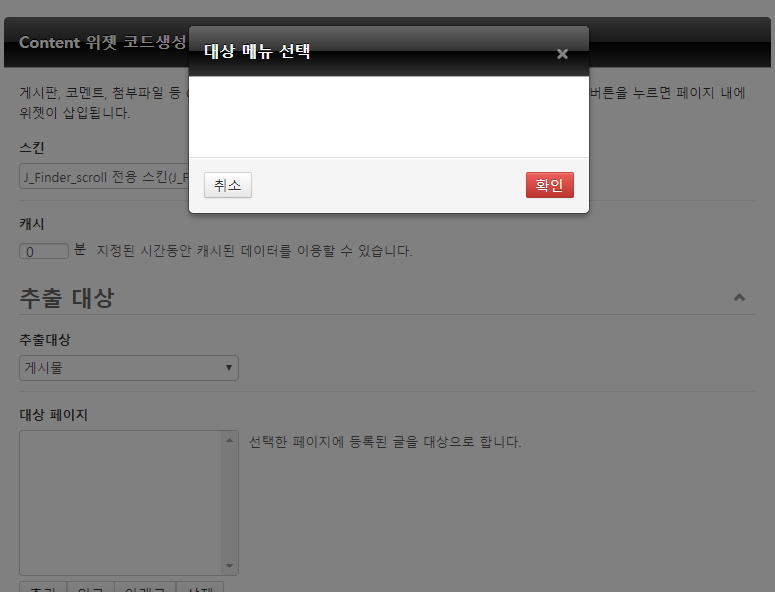The image size is (775, 592).
Task: Click the list box scroll down arrow
Action: (x=230, y=567)
